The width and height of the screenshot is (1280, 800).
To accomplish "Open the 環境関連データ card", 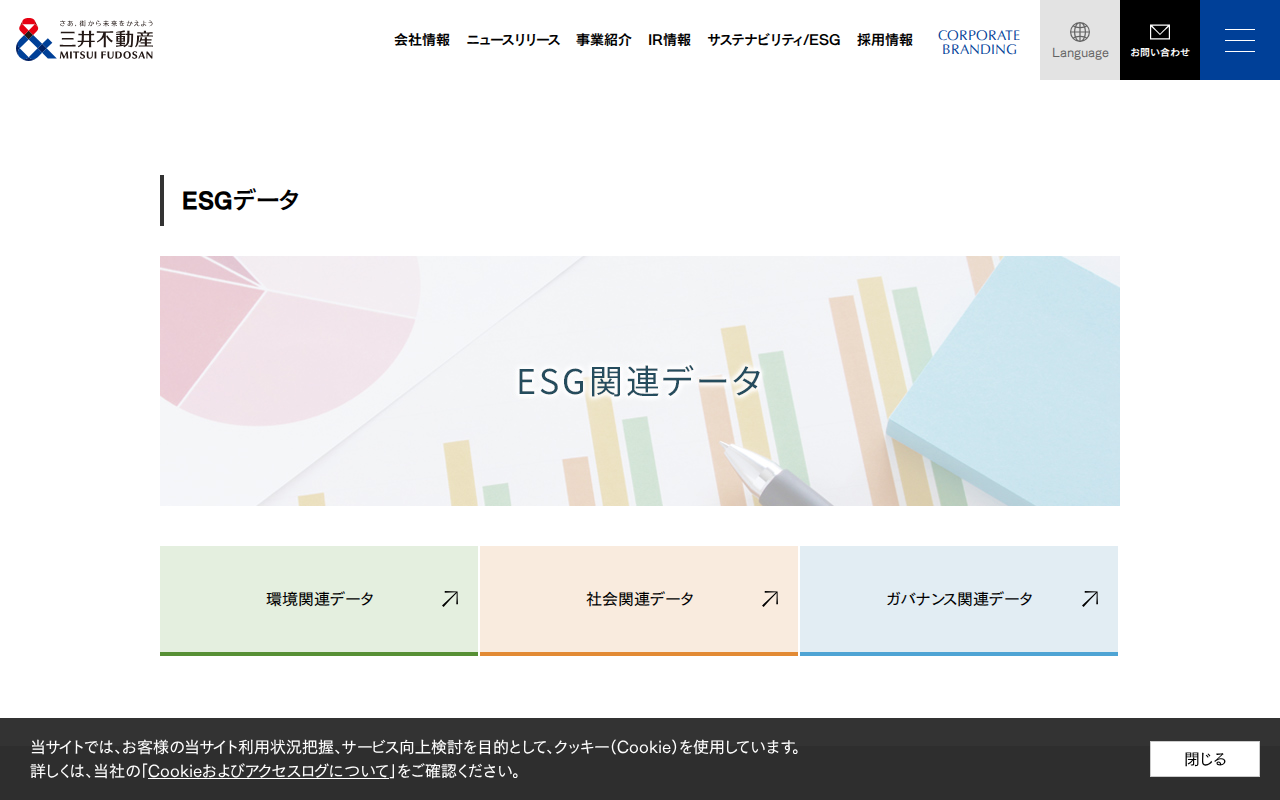I will (319, 601).
